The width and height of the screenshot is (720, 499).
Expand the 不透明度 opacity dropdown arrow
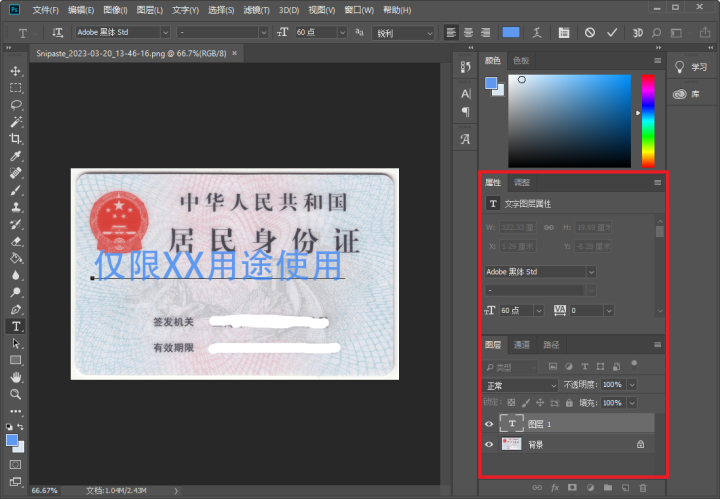tap(632, 385)
